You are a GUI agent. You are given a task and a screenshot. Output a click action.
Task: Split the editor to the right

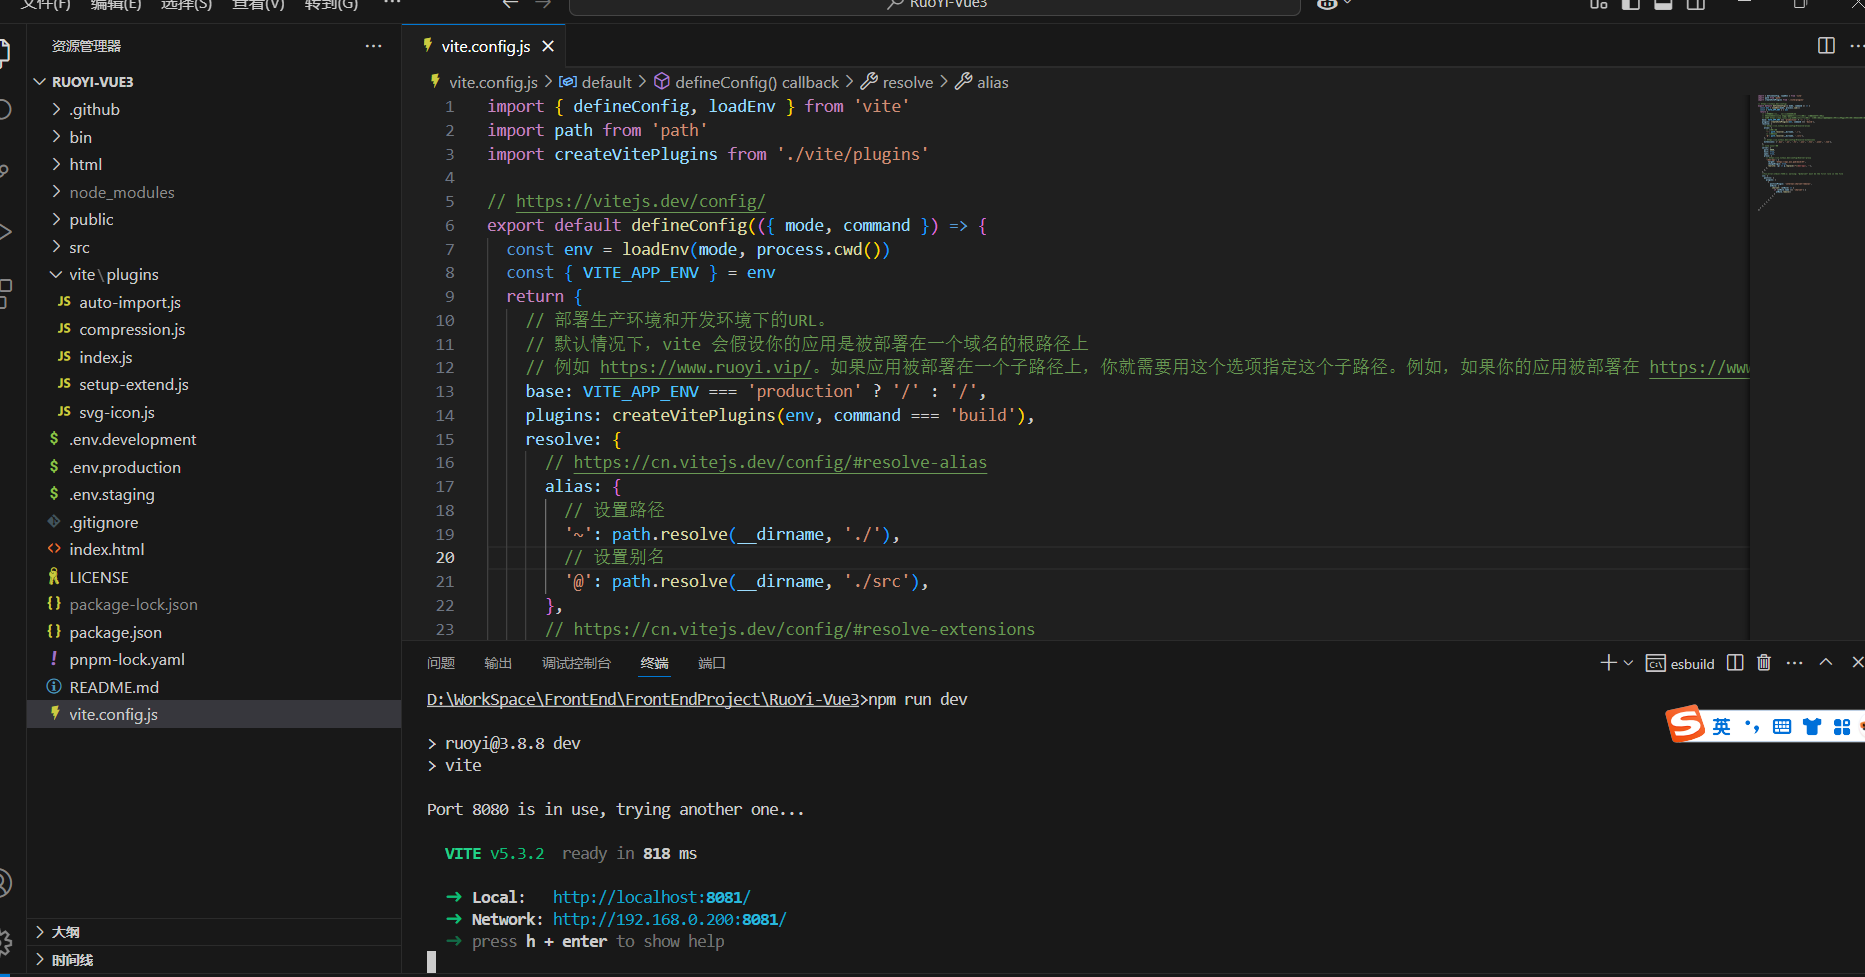(1826, 46)
